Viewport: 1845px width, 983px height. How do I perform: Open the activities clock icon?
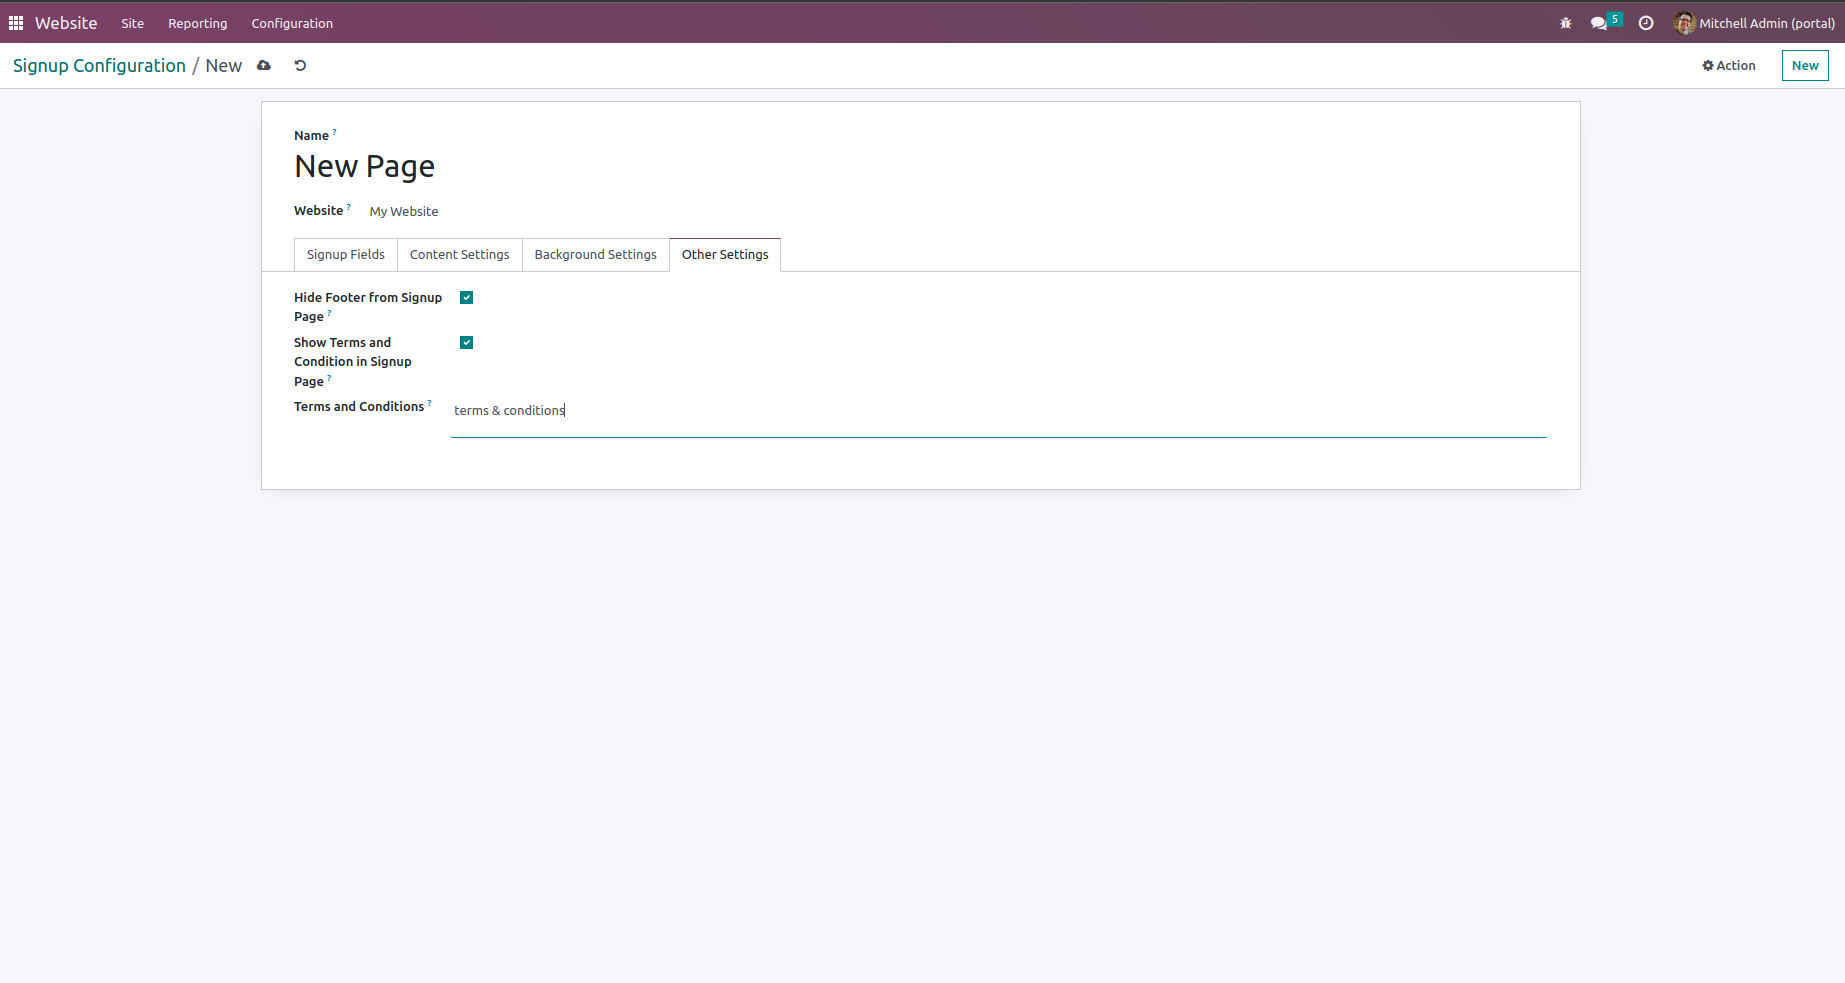coord(1646,23)
